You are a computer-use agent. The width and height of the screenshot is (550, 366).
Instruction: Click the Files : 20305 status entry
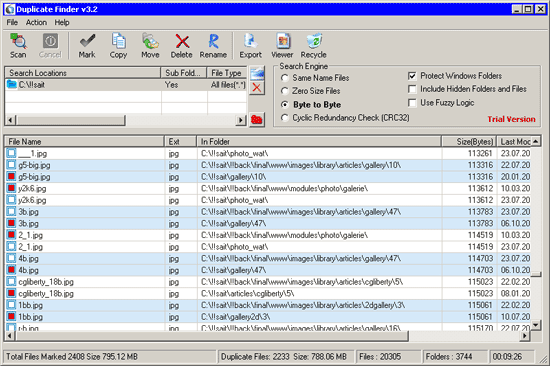tap(380, 357)
